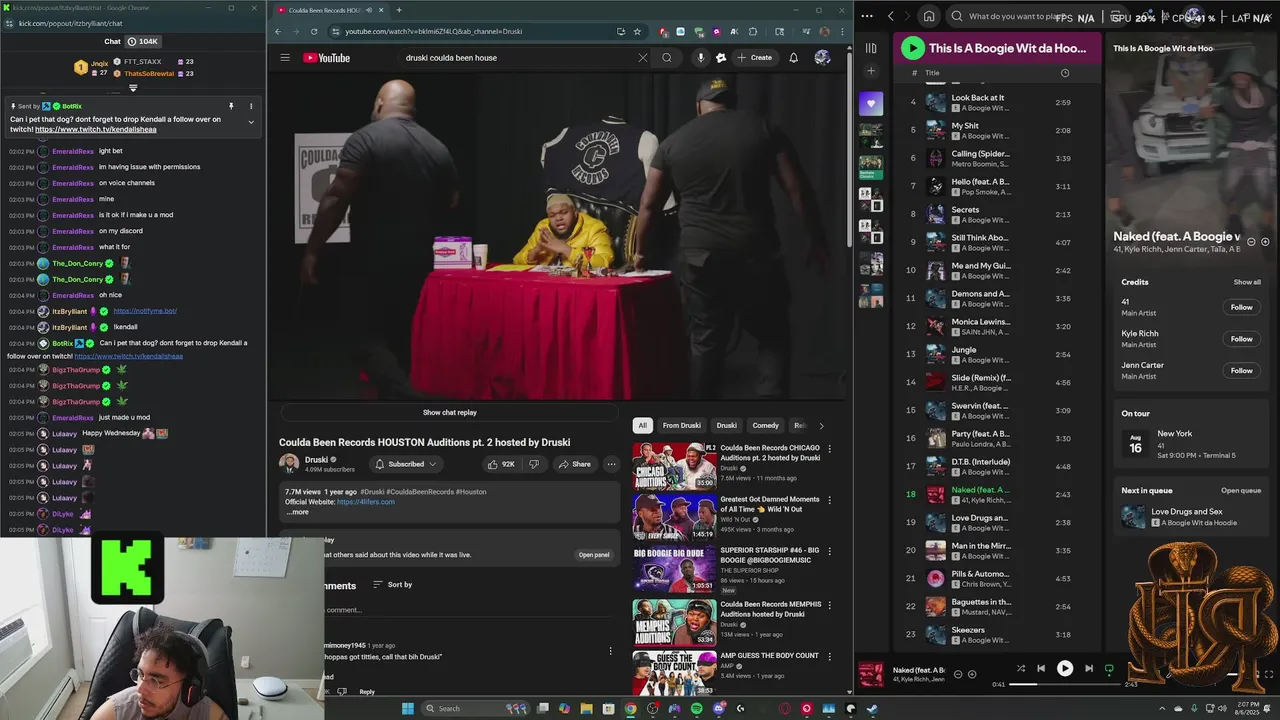Play This Is A Boogie playlist
The image size is (1280, 720).
coord(912,48)
